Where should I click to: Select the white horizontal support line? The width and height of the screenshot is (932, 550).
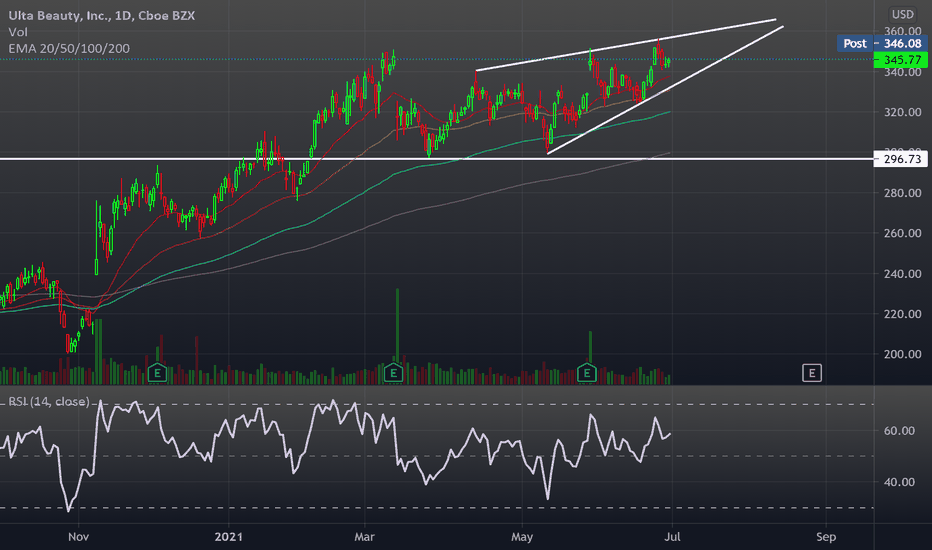[437, 159]
